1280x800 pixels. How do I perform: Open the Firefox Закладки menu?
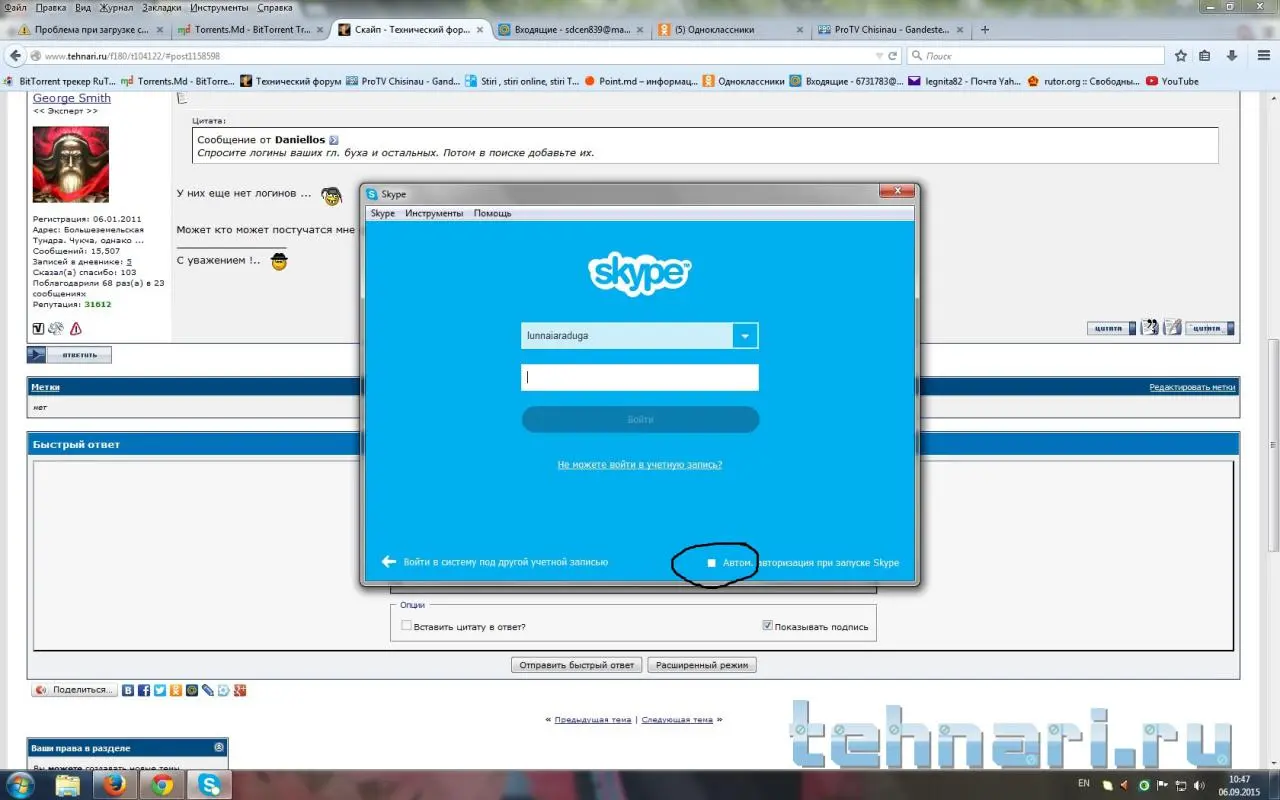click(x=162, y=7)
